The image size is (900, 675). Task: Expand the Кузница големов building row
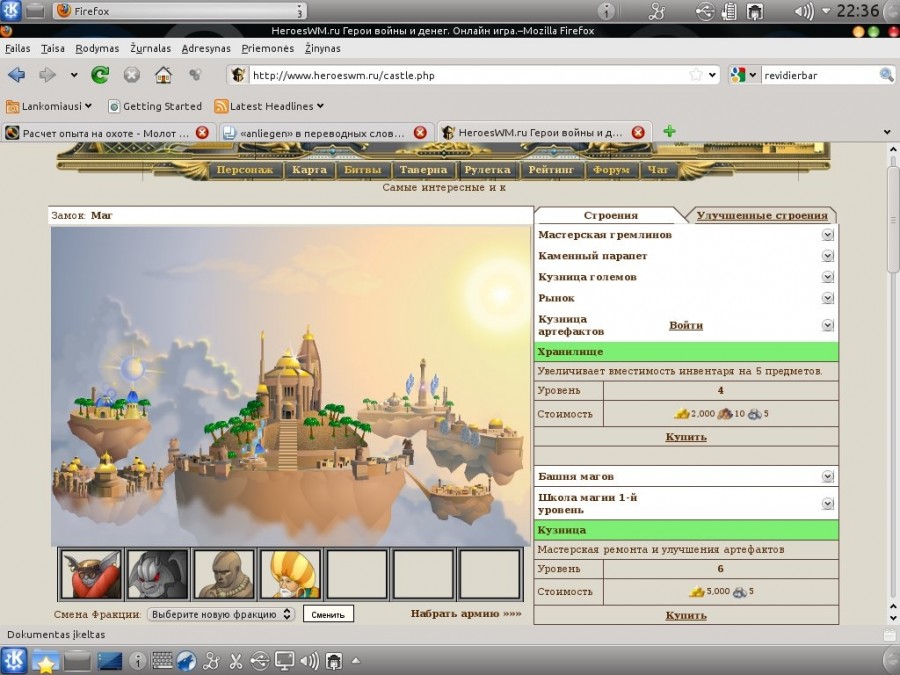[x=827, y=277]
